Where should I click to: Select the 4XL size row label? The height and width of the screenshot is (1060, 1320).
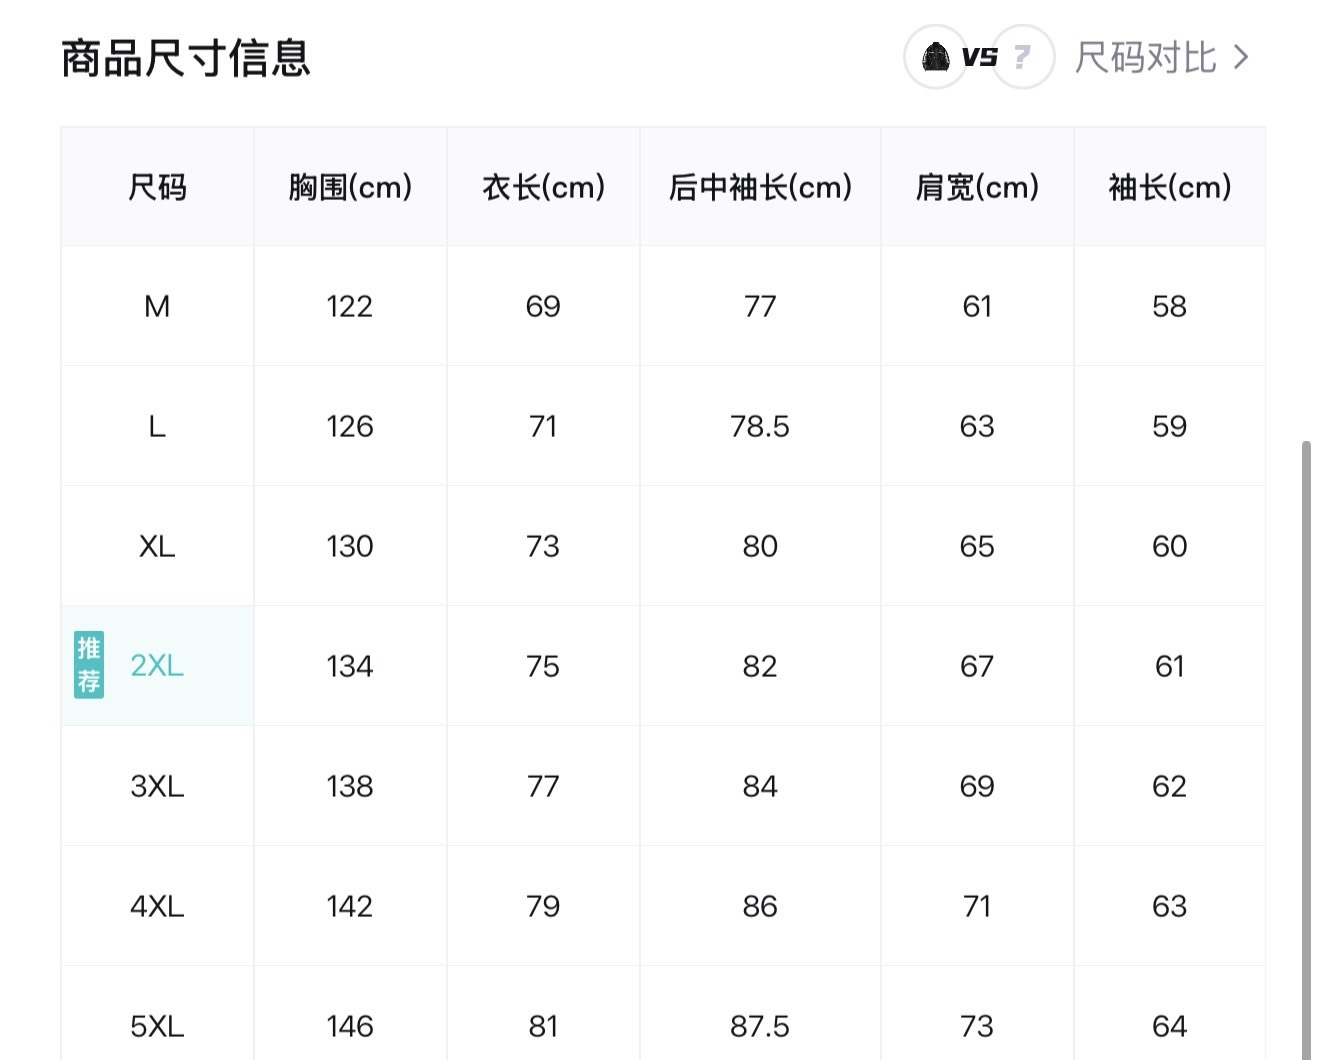157,906
